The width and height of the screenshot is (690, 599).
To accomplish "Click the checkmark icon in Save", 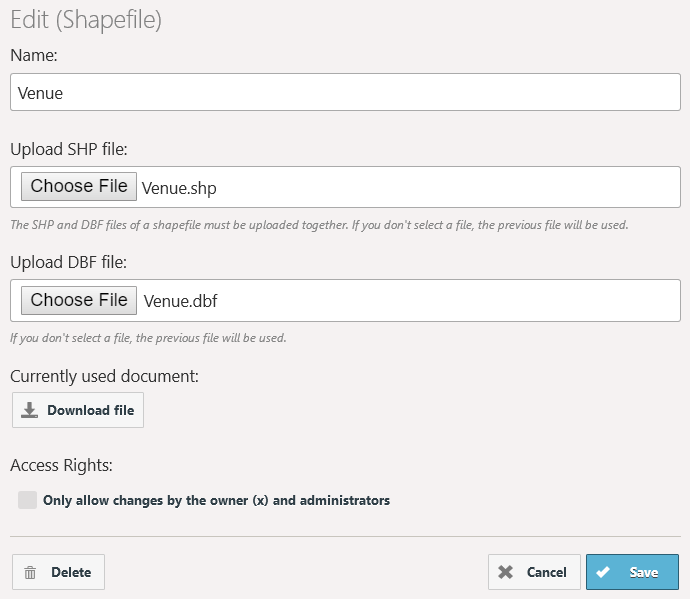I will point(603,572).
